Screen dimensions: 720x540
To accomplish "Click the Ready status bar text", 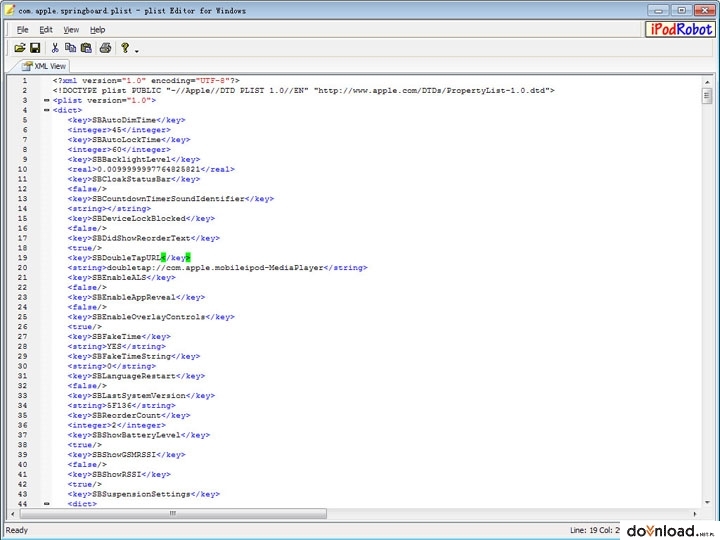I will (x=17, y=530).
